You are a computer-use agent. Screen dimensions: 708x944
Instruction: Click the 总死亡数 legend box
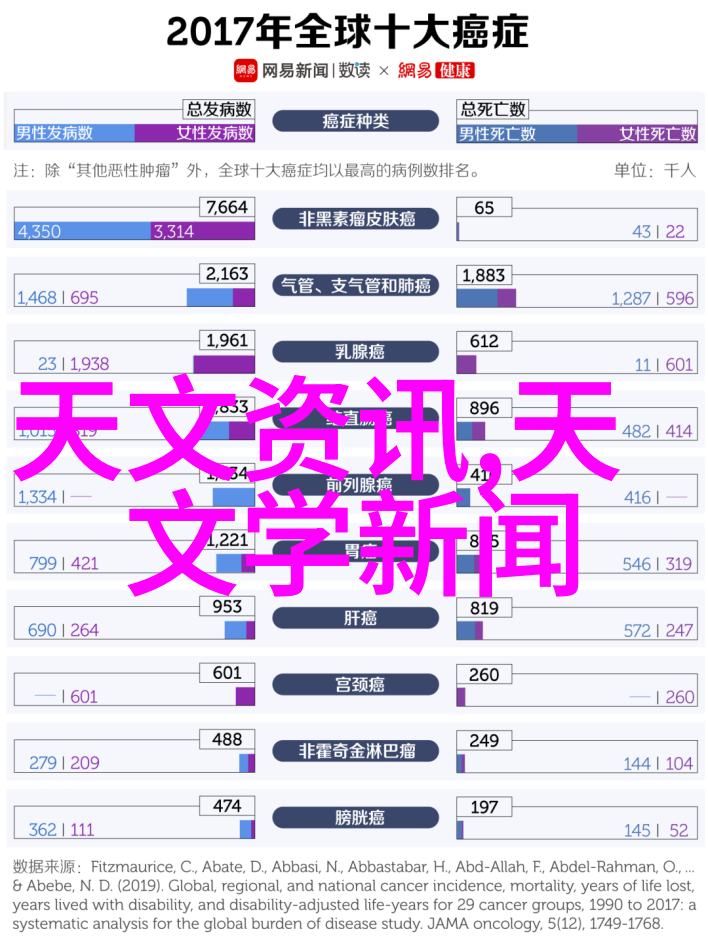tap(492, 109)
